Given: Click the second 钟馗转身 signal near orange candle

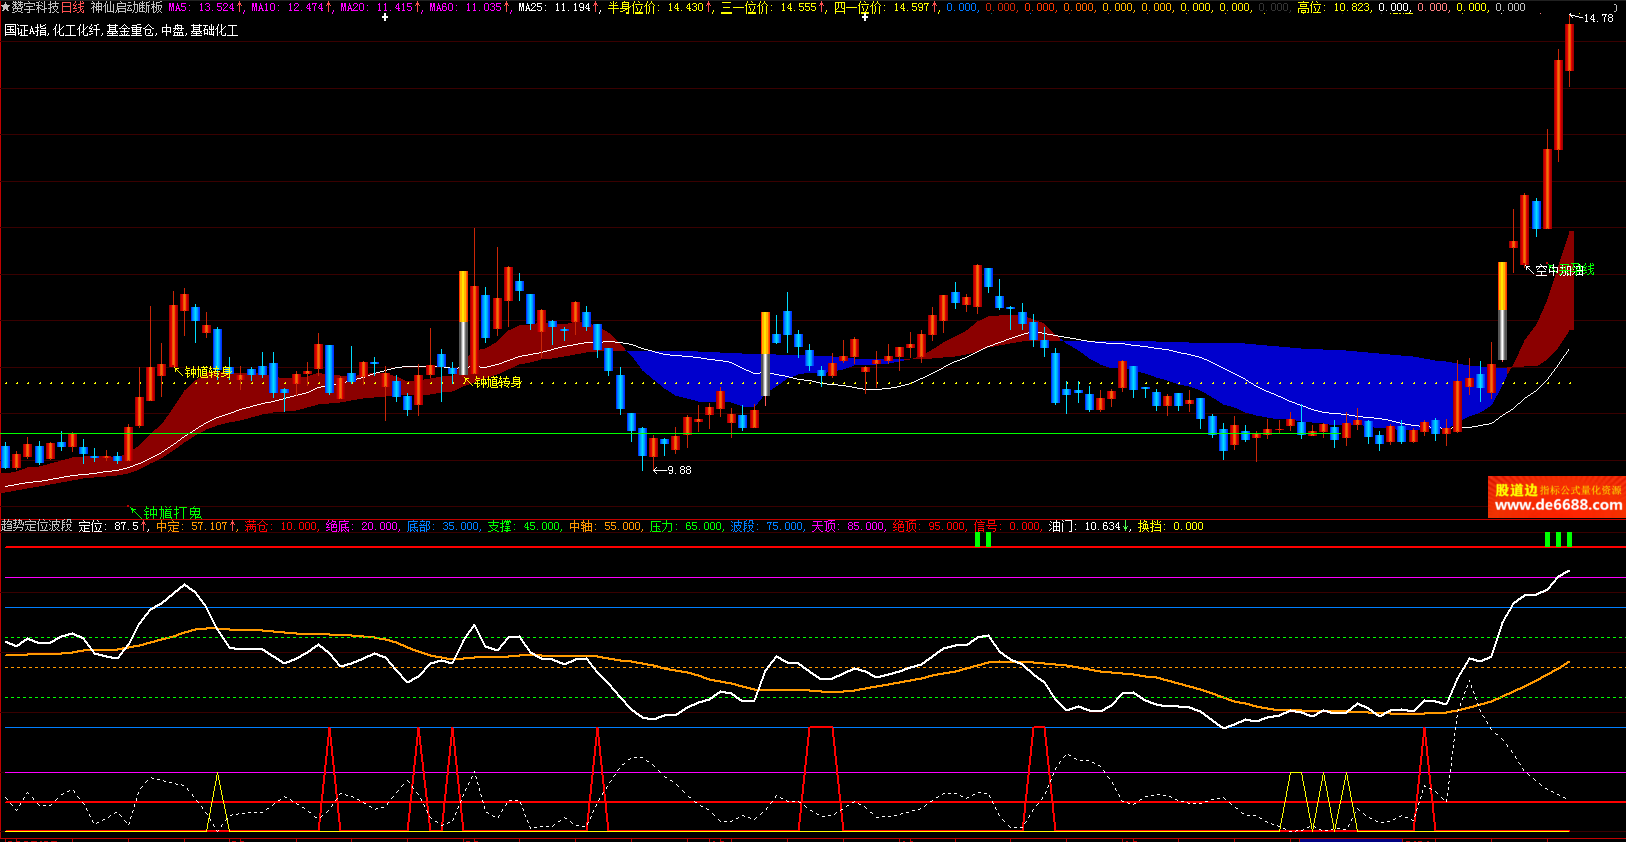Looking at the screenshot, I should [496, 382].
